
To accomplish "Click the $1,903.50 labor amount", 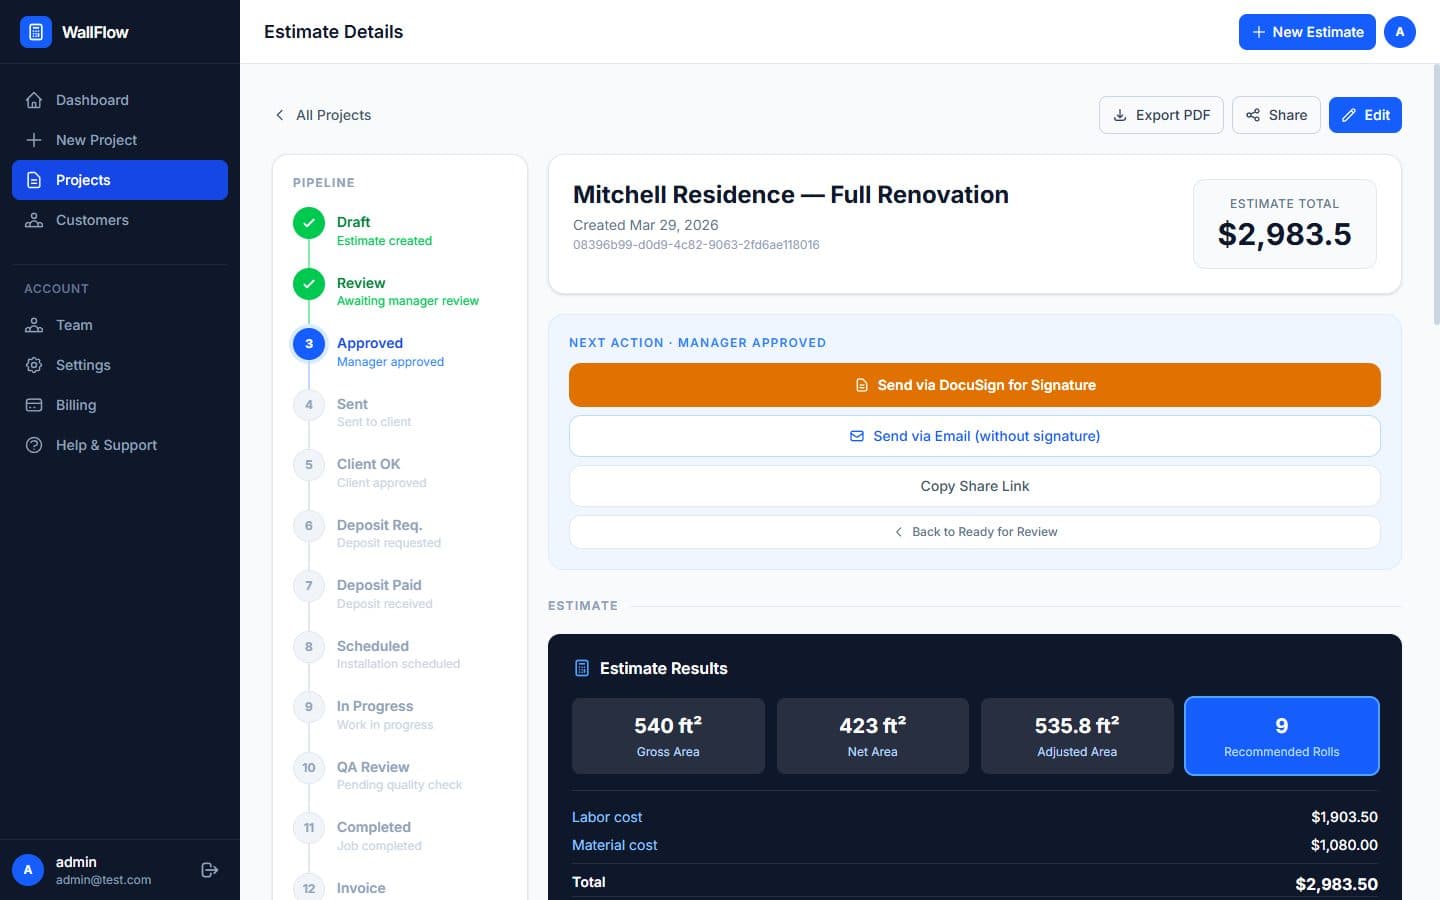I will click(x=1344, y=817).
